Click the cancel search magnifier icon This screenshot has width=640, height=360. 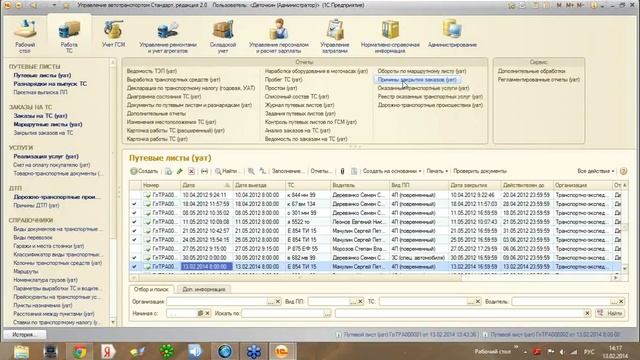251,171
